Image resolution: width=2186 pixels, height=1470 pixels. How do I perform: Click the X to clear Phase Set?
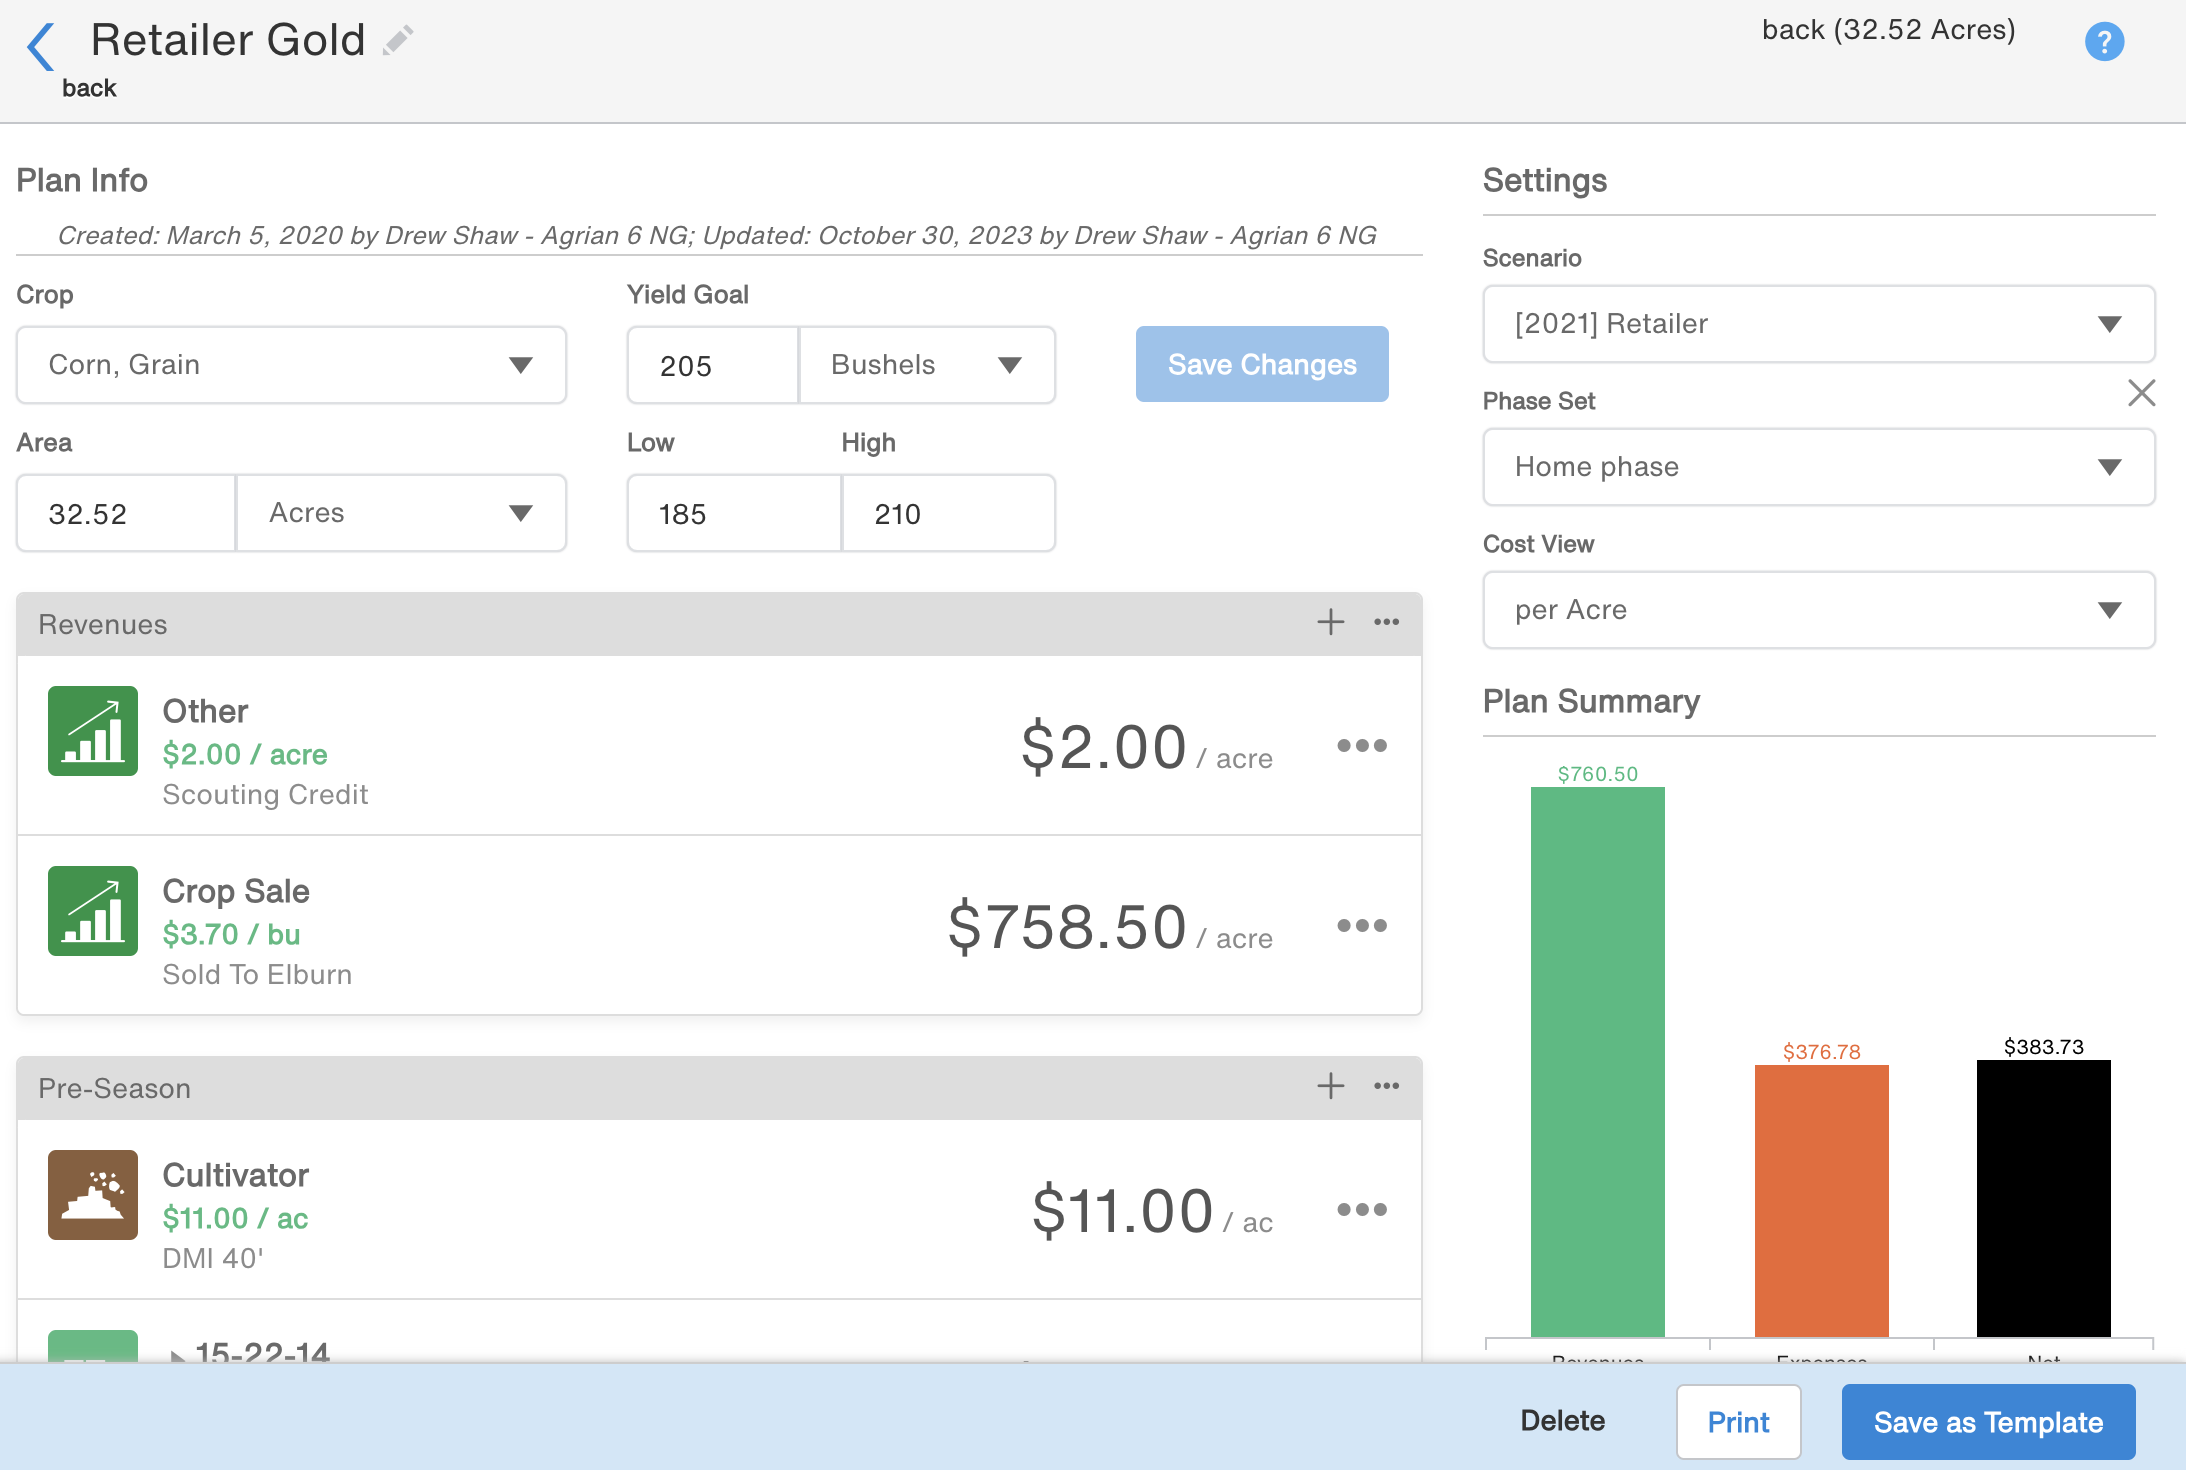pos(2141,393)
